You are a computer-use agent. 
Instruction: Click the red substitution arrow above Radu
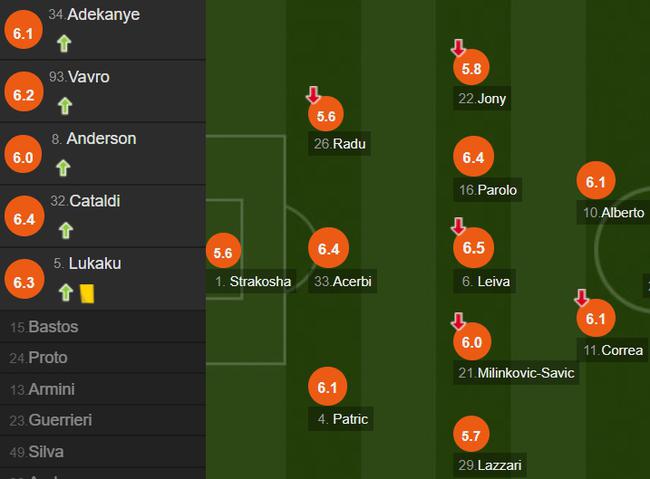313,95
